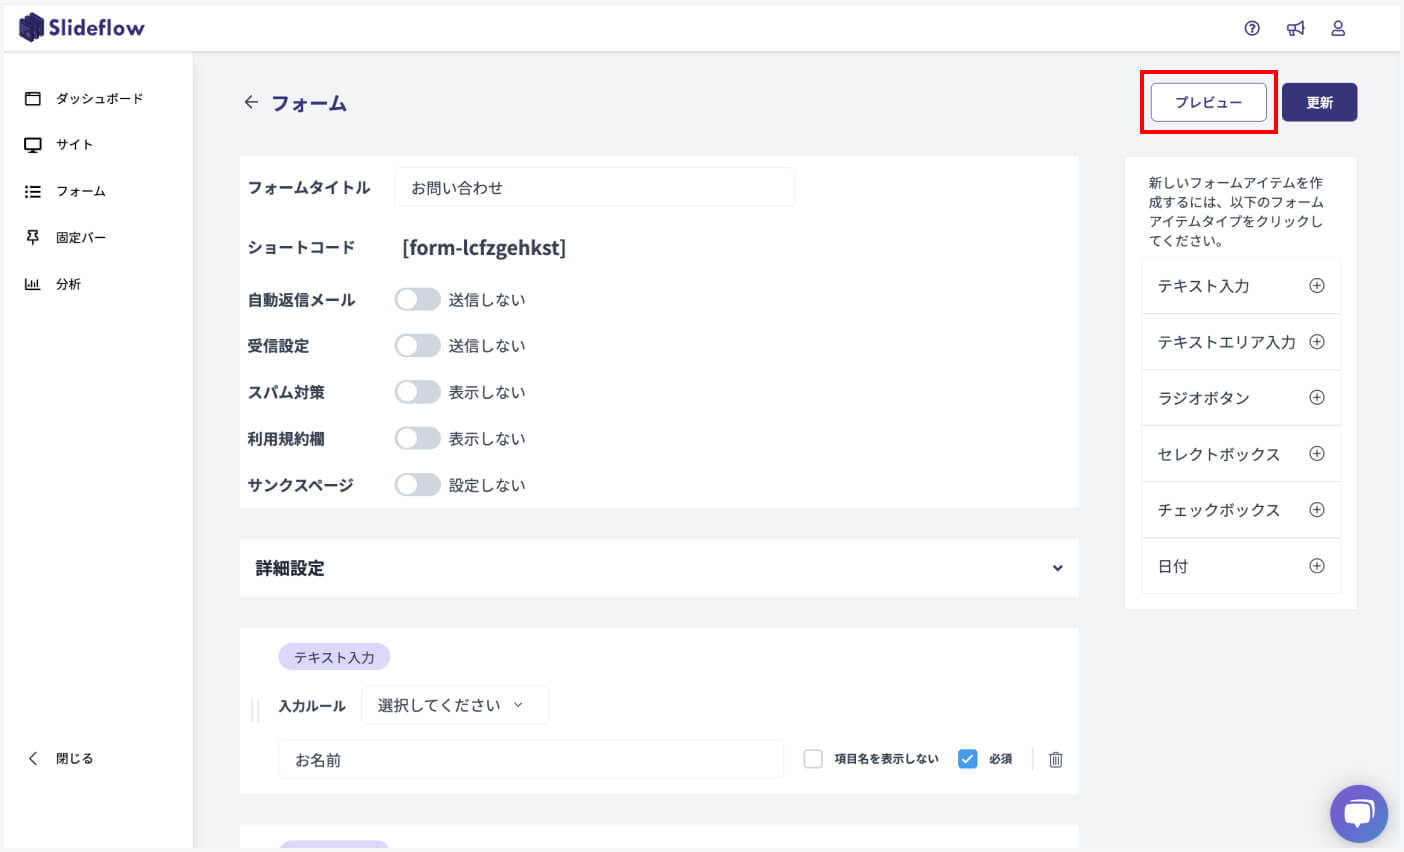Click the plus icon next to テキスト入力
1404x852 pixels.
tap(1317, 285)
